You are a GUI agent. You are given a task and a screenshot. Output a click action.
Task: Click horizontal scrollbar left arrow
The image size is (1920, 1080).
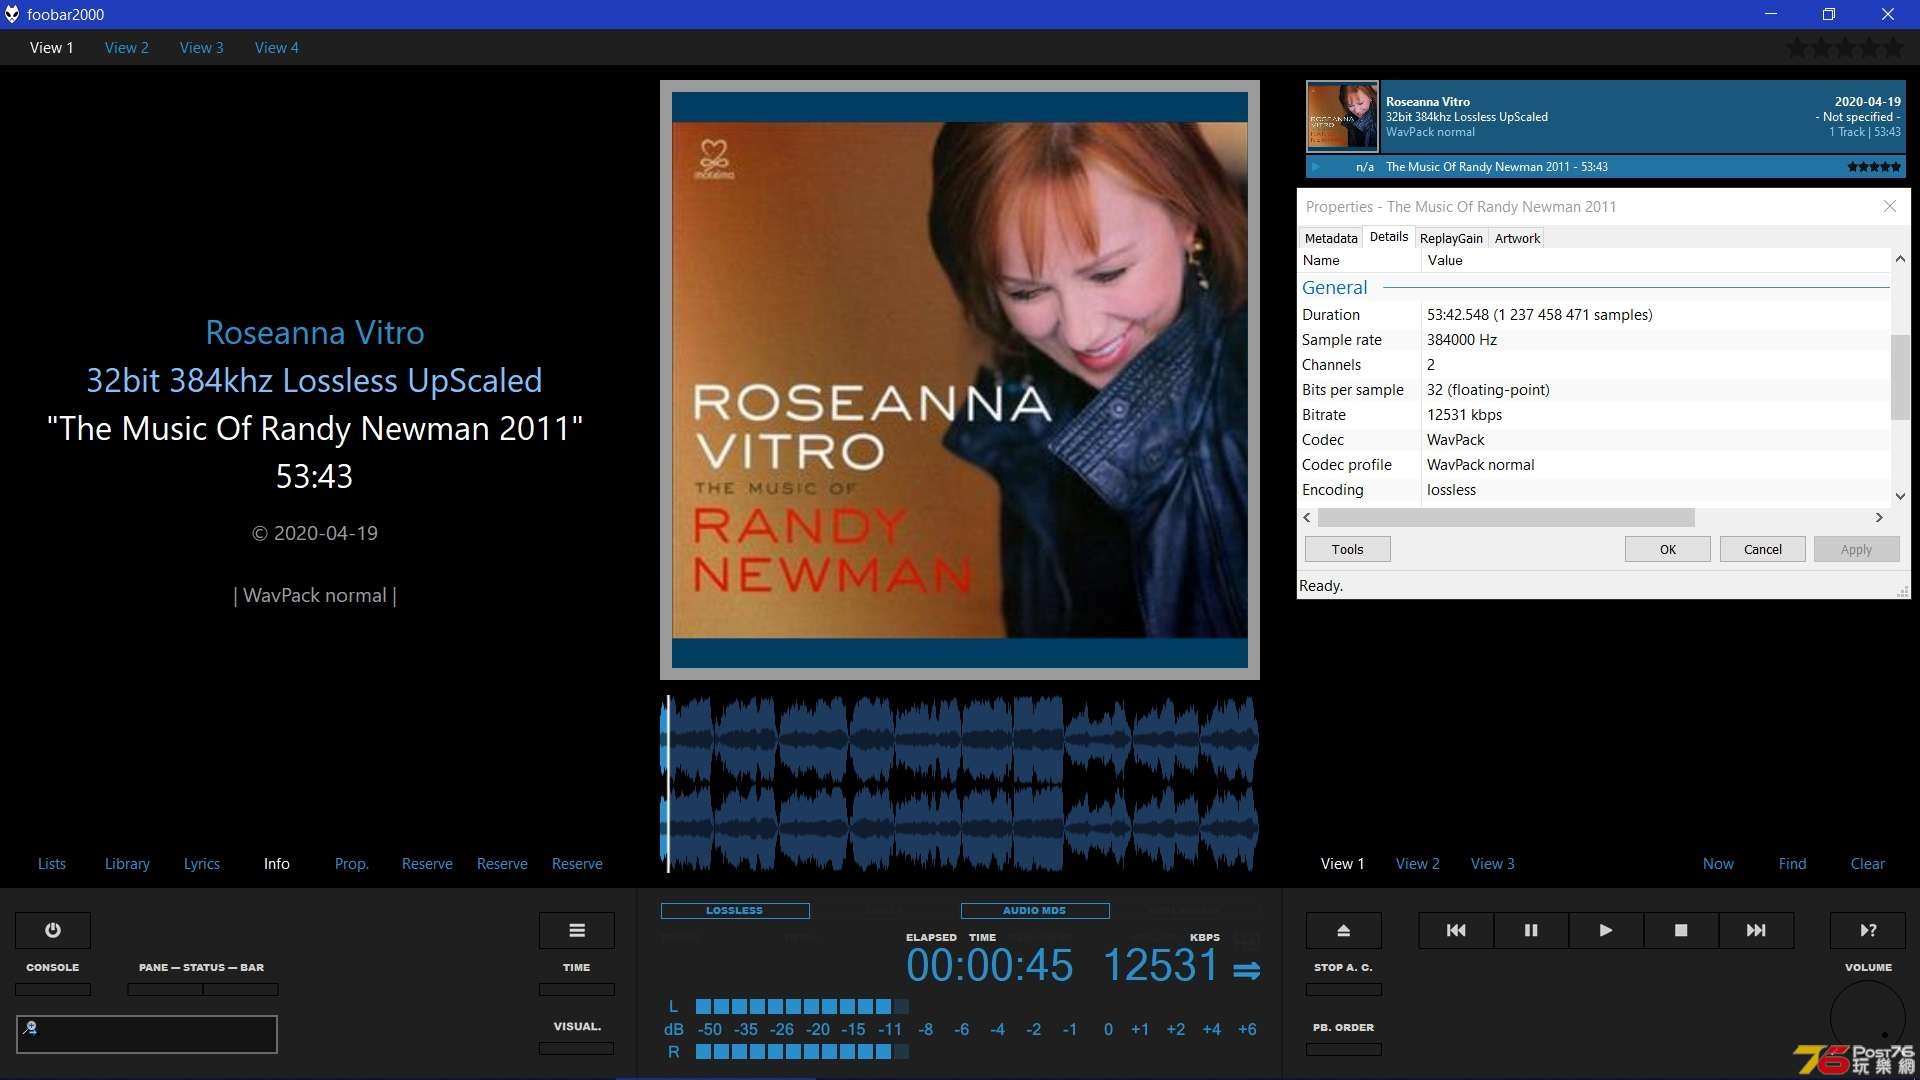coord(1307,518)
